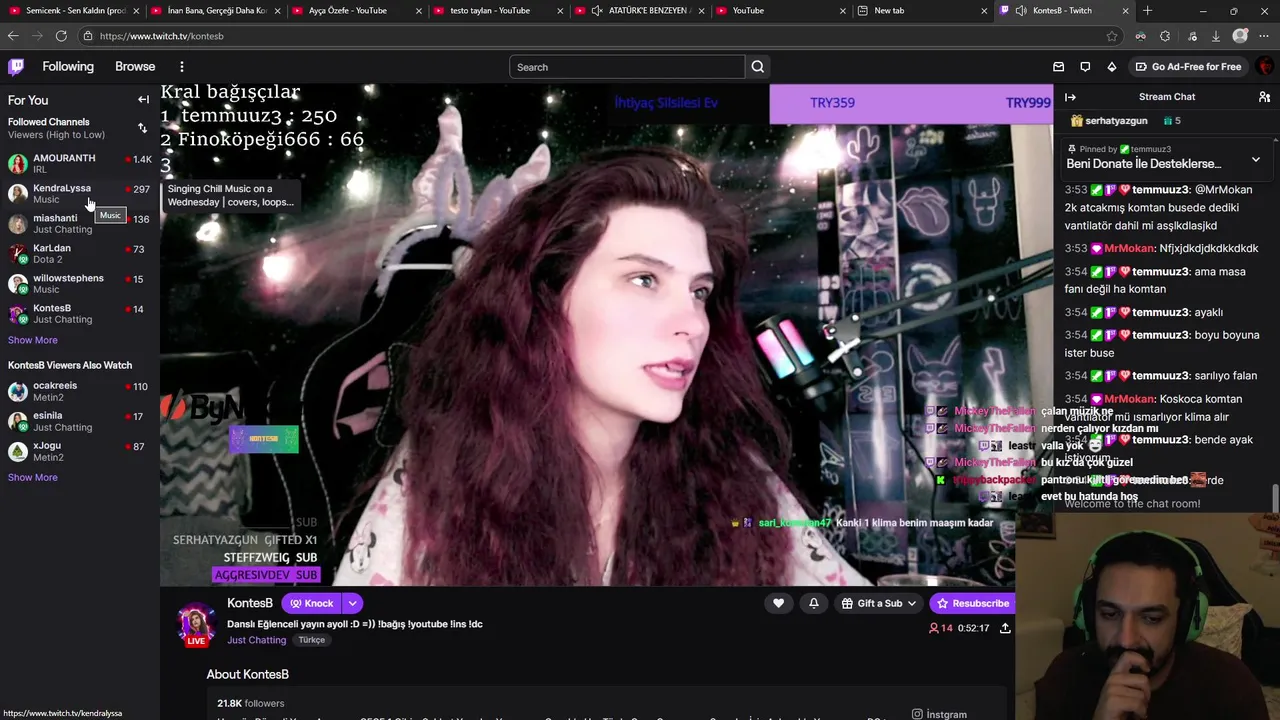Screen dimensions: 1280x720
Task: Click the Türkçe language tag
Action: 311,640
